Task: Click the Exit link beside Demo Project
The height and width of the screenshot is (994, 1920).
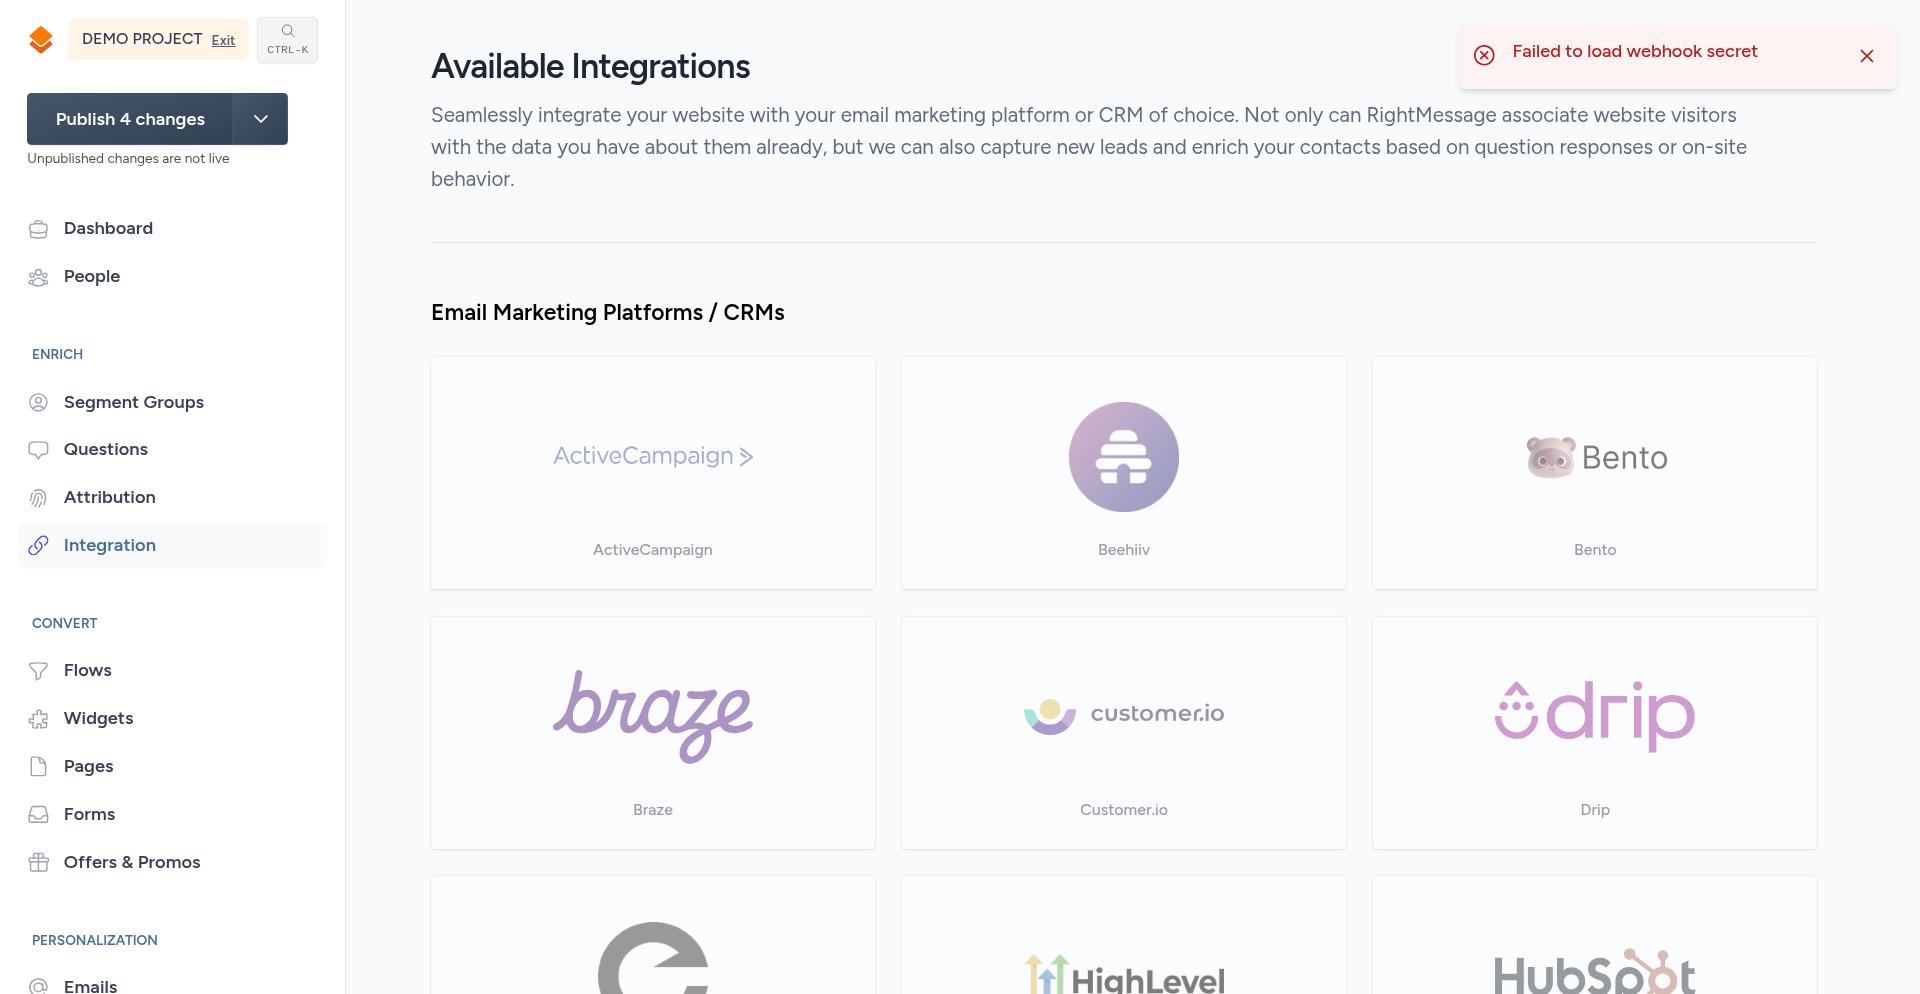Action: tap(223, 40)
